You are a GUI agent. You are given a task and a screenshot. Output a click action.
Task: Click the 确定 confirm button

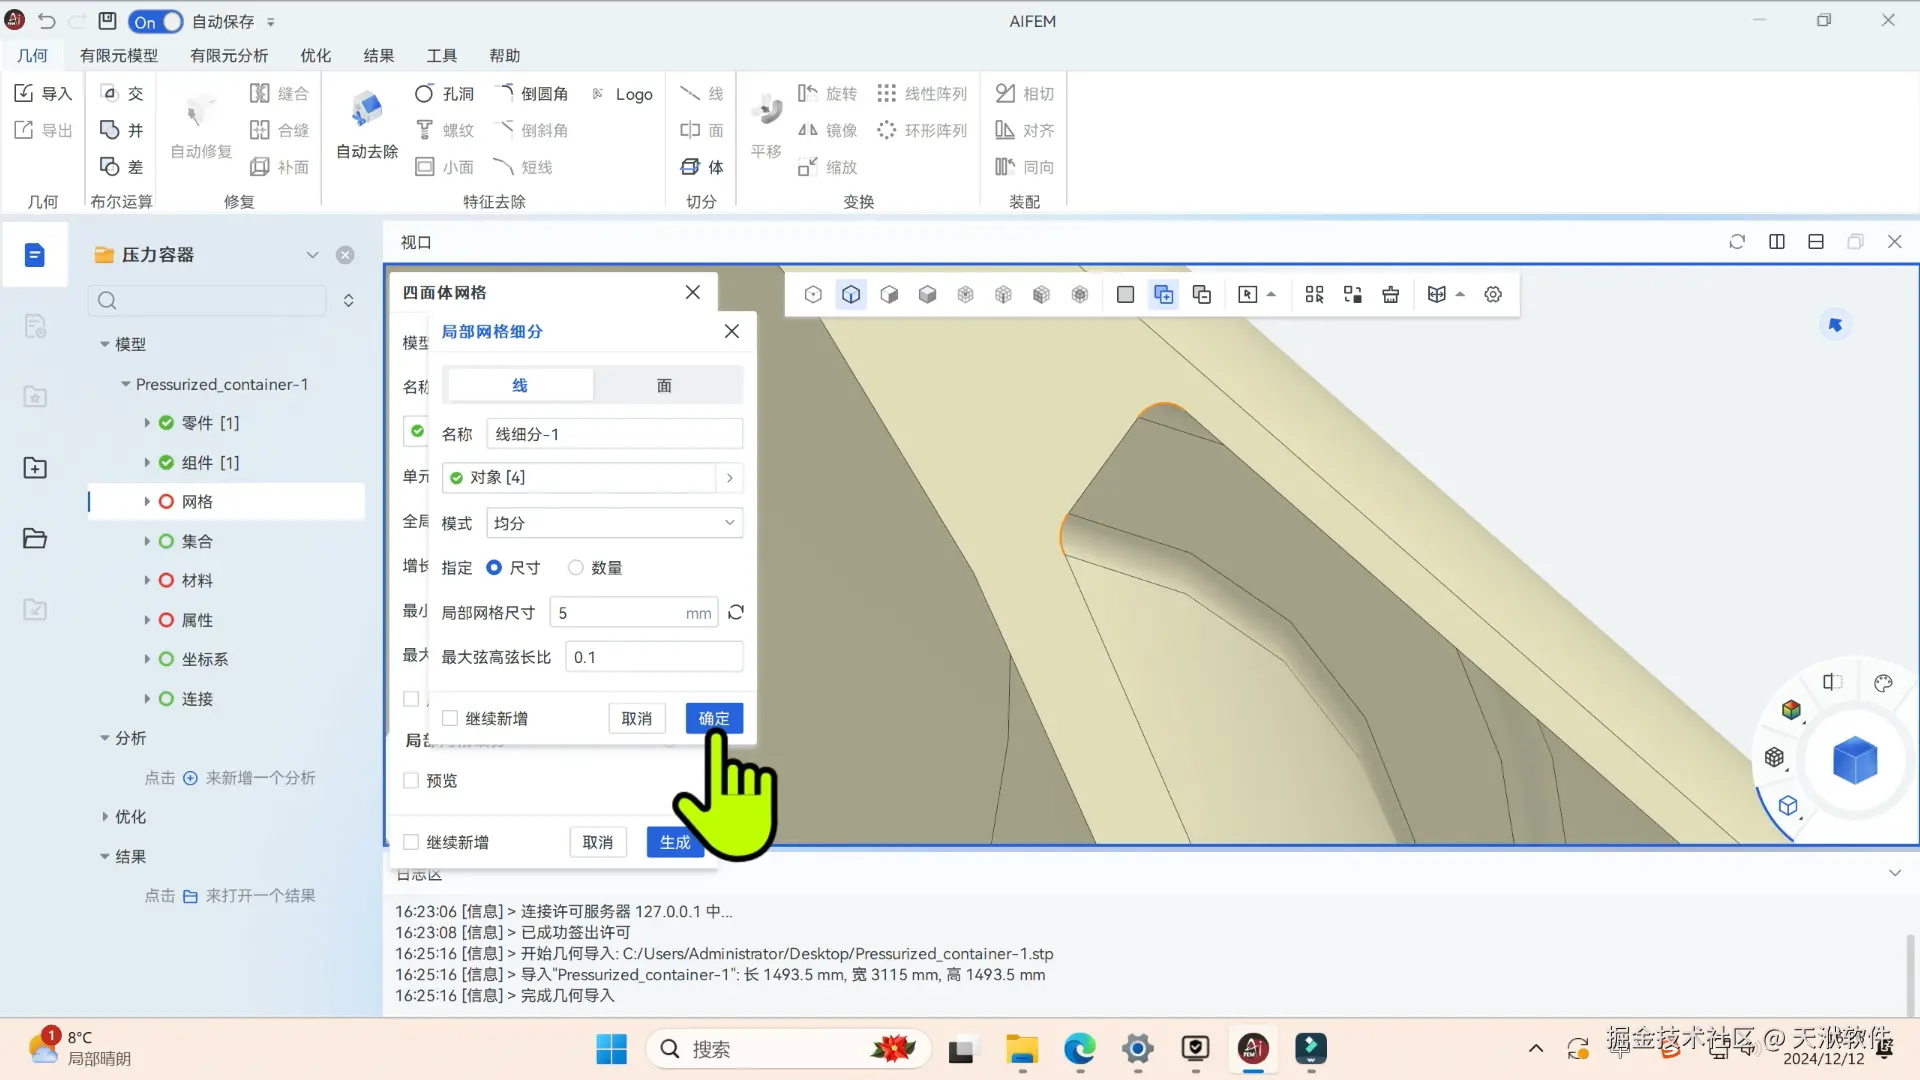pos(713,718)
